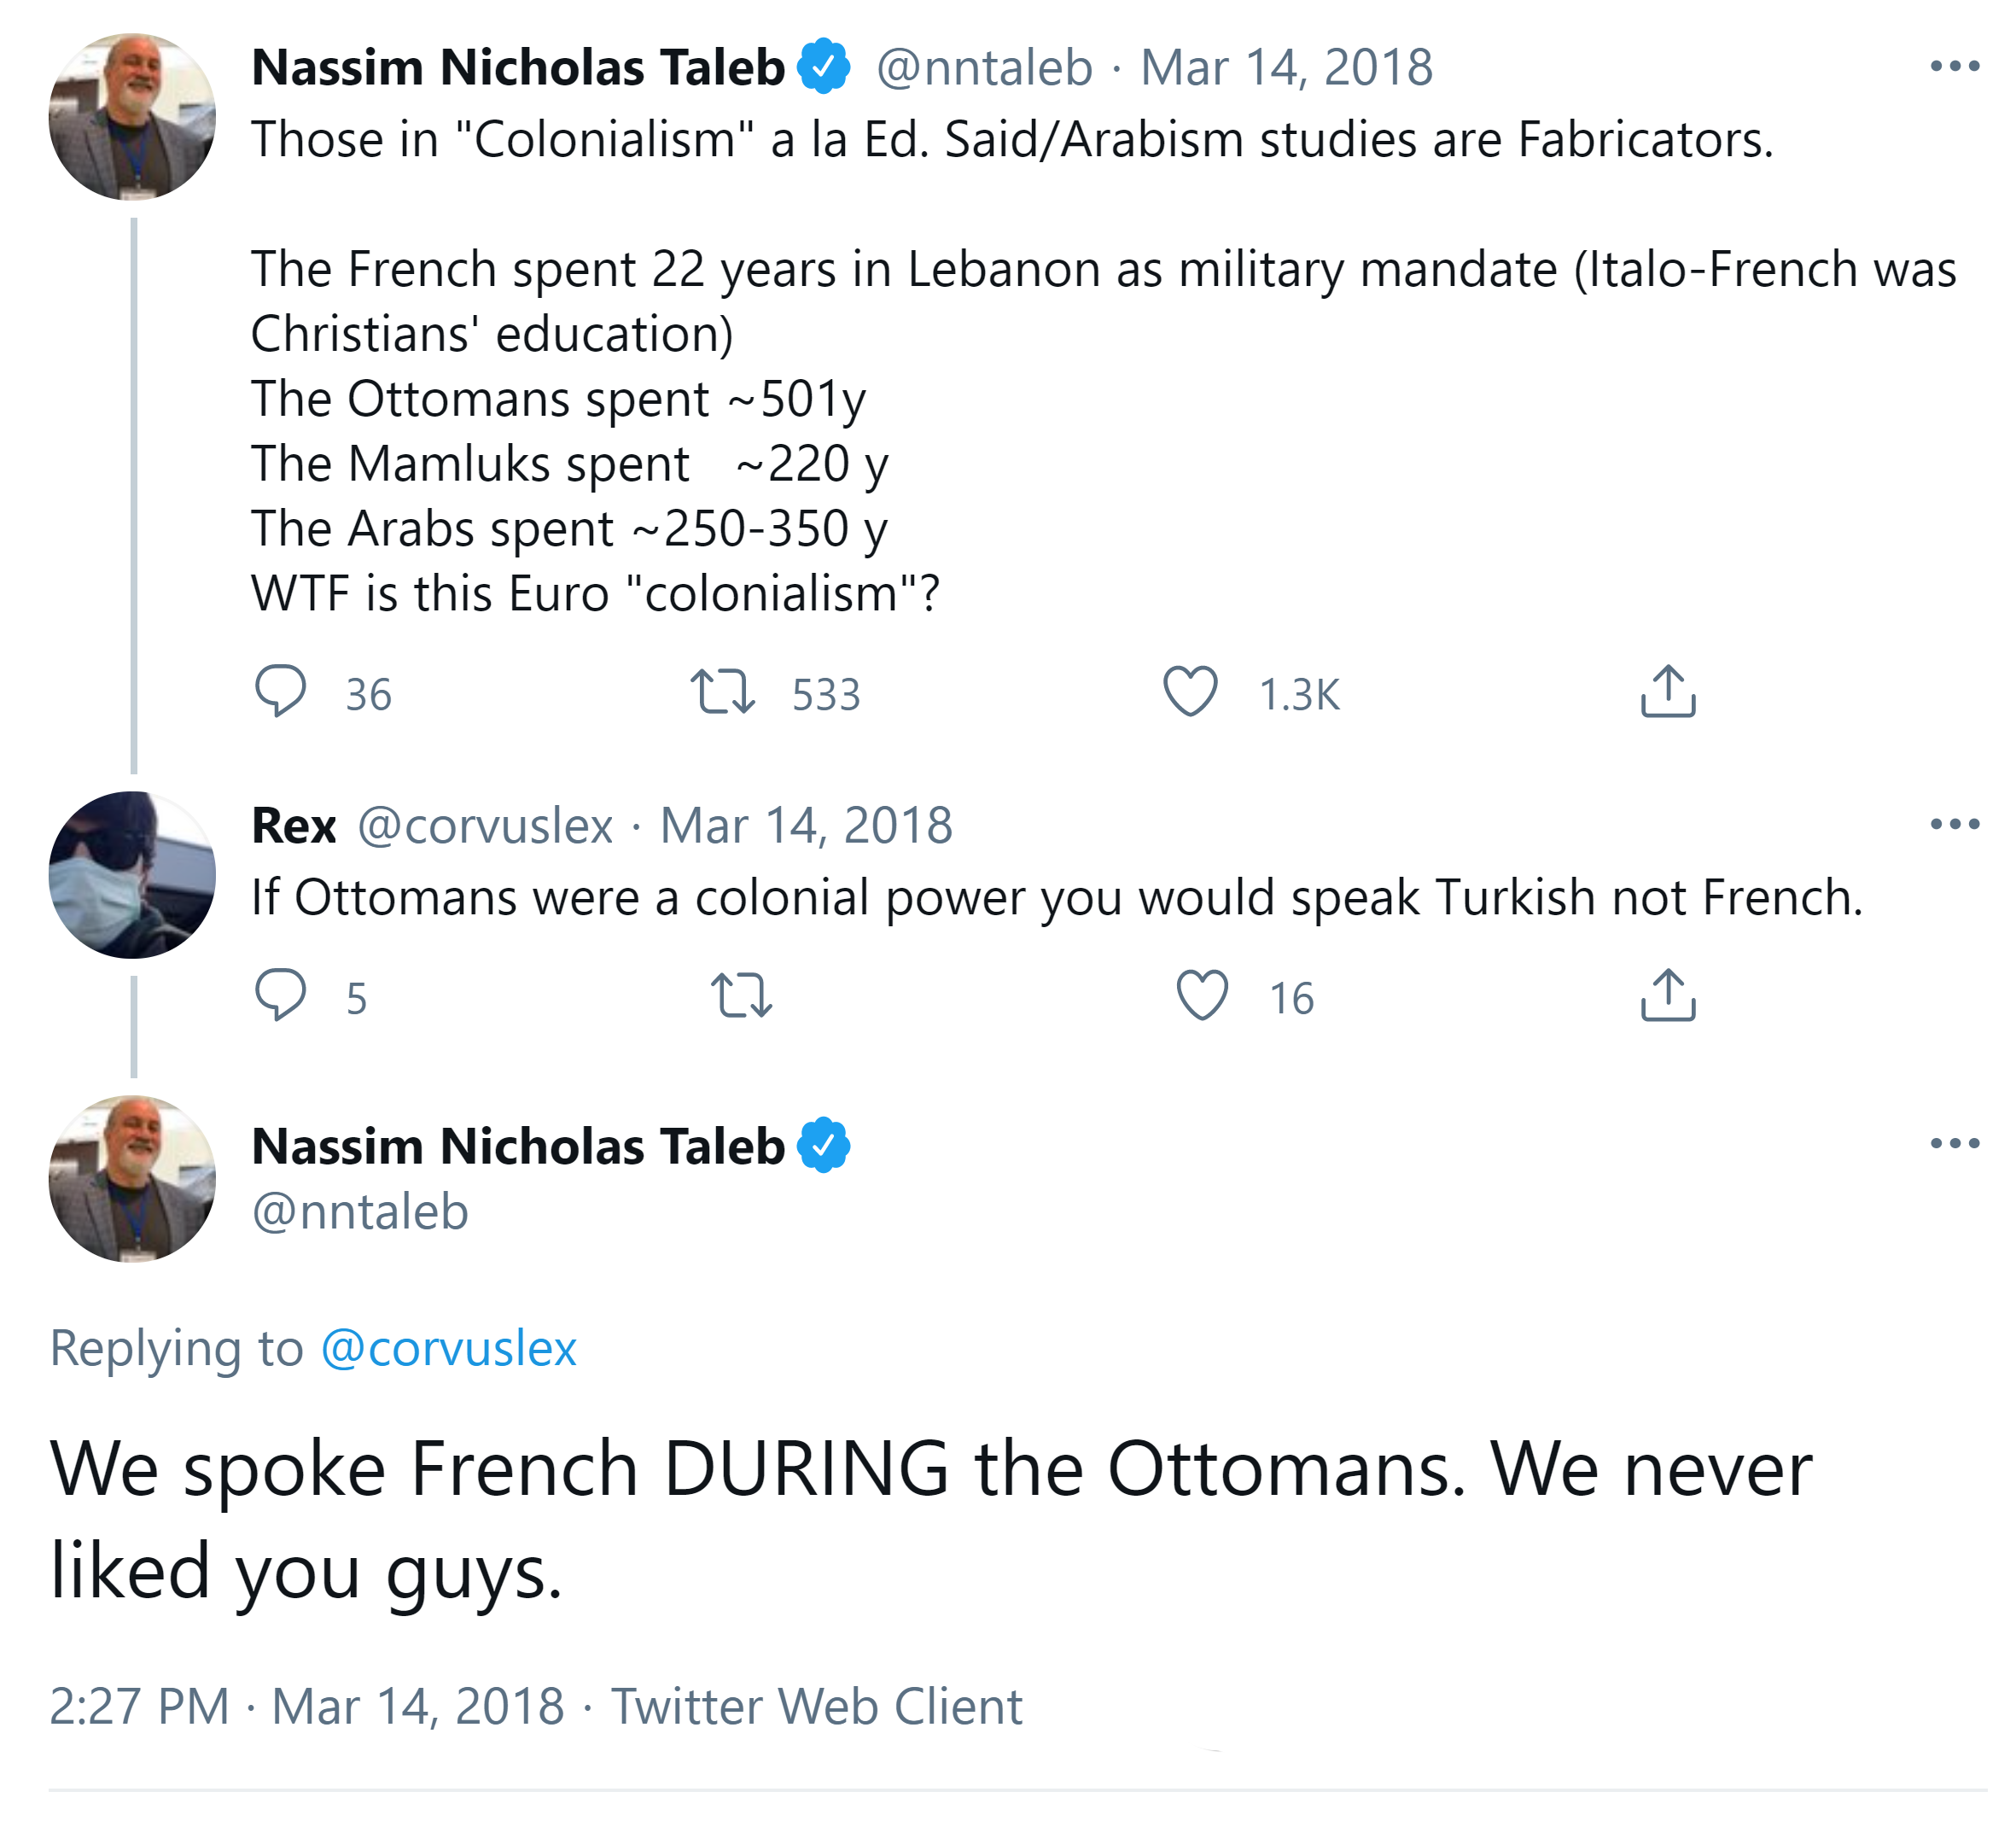View Rex's profile picture
Viewport: 2016px width, 1821px height.
[132, 875]
